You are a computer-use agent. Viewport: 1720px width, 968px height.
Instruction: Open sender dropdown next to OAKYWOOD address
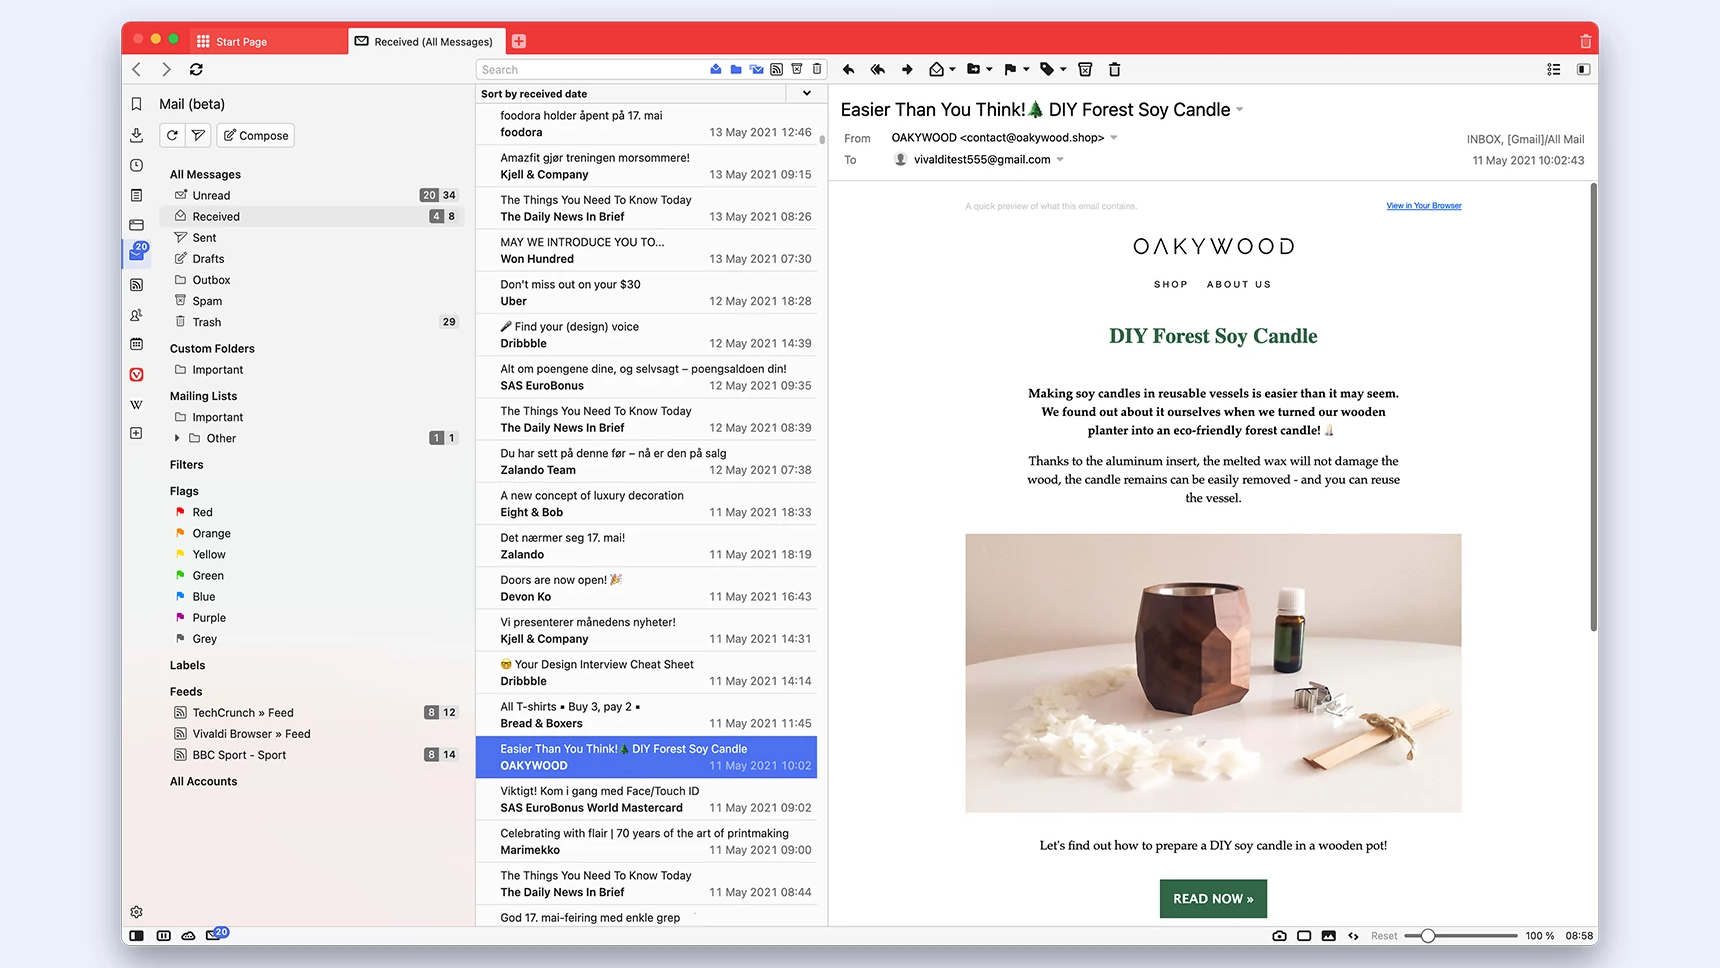(1114, 138)
